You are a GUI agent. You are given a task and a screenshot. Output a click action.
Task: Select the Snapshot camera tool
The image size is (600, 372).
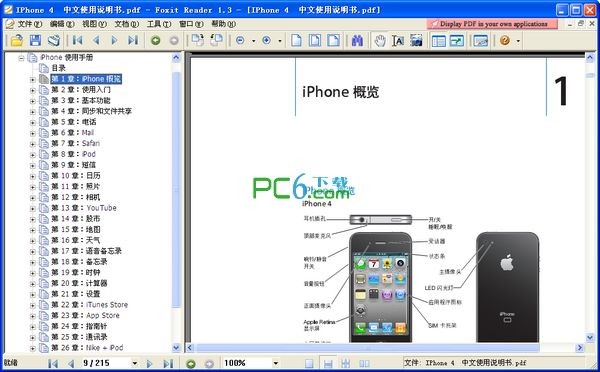click(416, 41)
